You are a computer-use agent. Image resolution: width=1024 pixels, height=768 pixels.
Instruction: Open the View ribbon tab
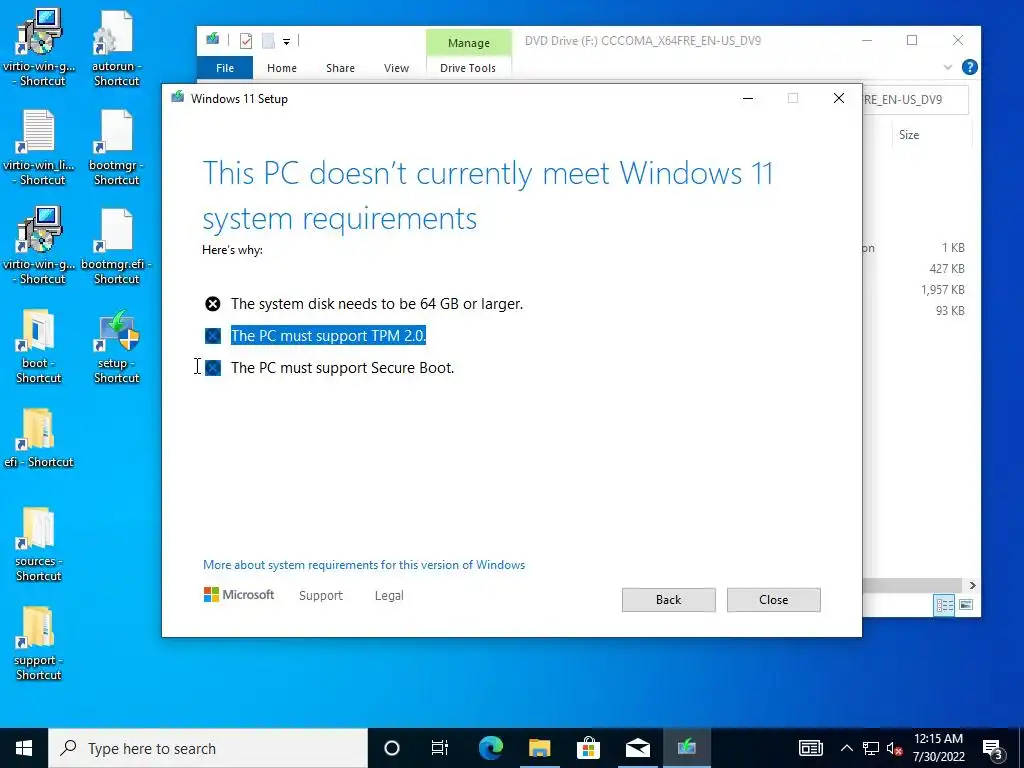396,68
